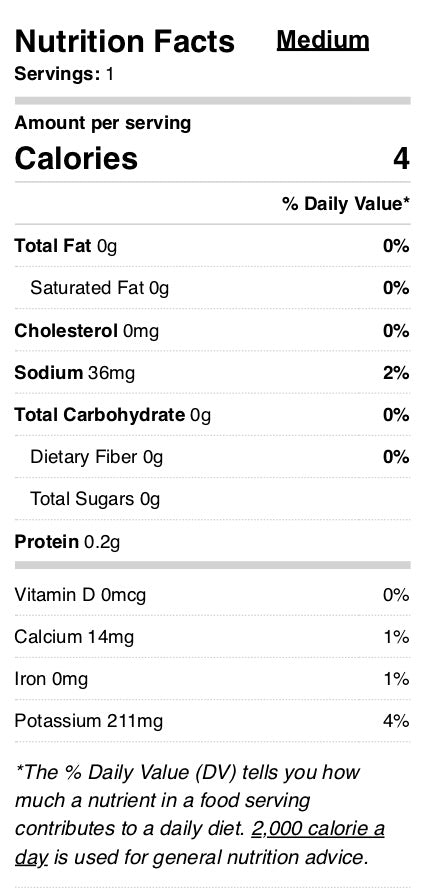Click the Sodium 36mg entry
Viewport: 423px width, 889px height.
(x=75, y=373)
